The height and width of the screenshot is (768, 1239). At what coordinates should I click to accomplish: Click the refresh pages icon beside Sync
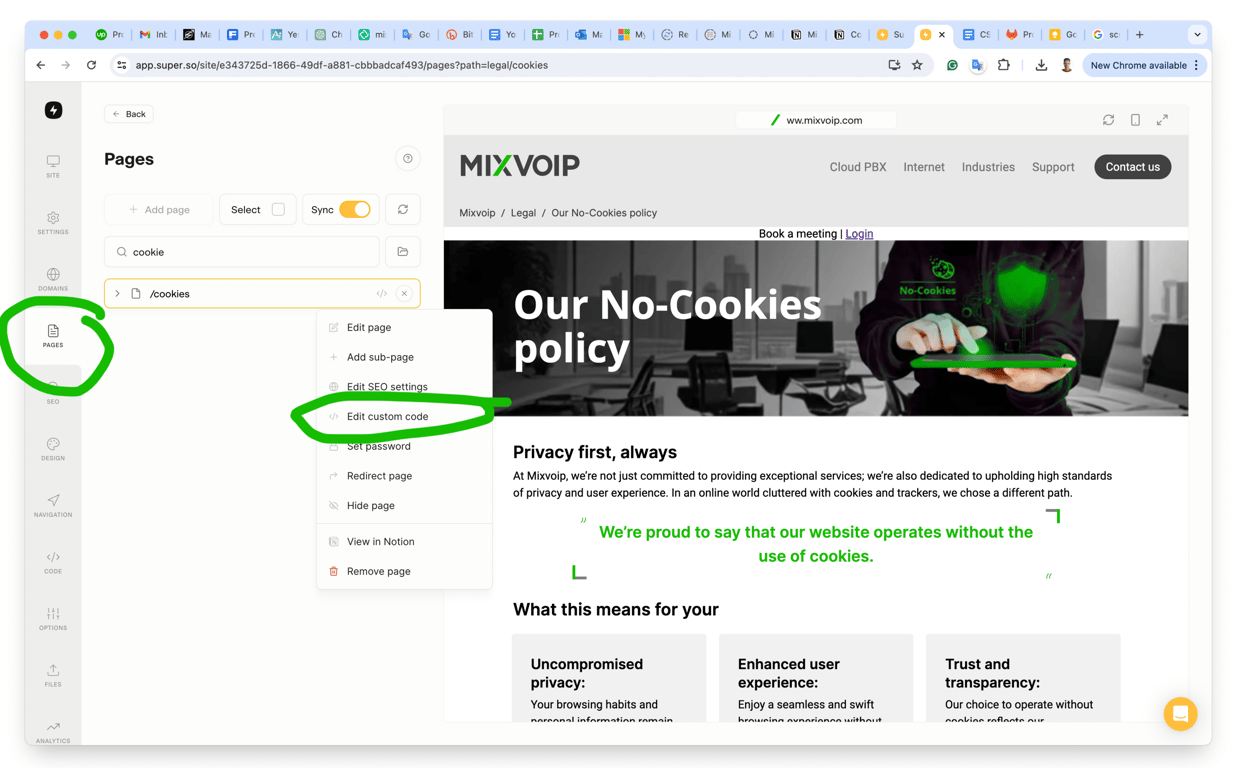(403, 210)
